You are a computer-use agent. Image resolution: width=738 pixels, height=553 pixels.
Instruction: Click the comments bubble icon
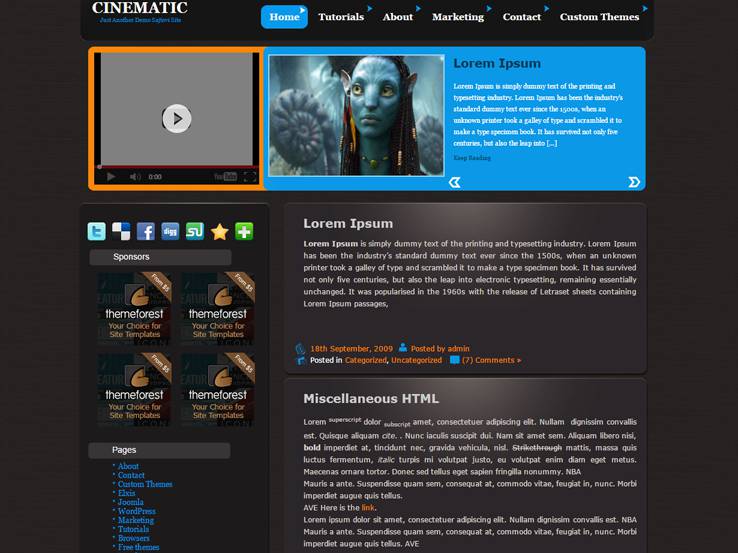point(454,360)
